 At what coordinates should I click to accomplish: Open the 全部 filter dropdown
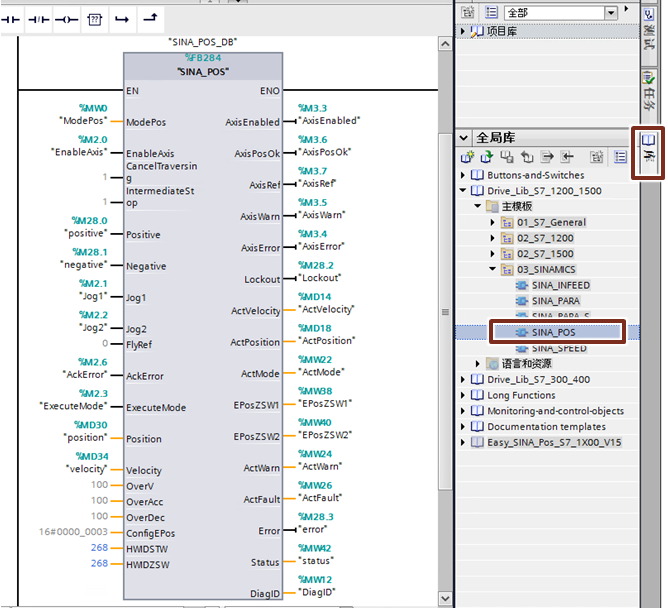click(611, 13)
